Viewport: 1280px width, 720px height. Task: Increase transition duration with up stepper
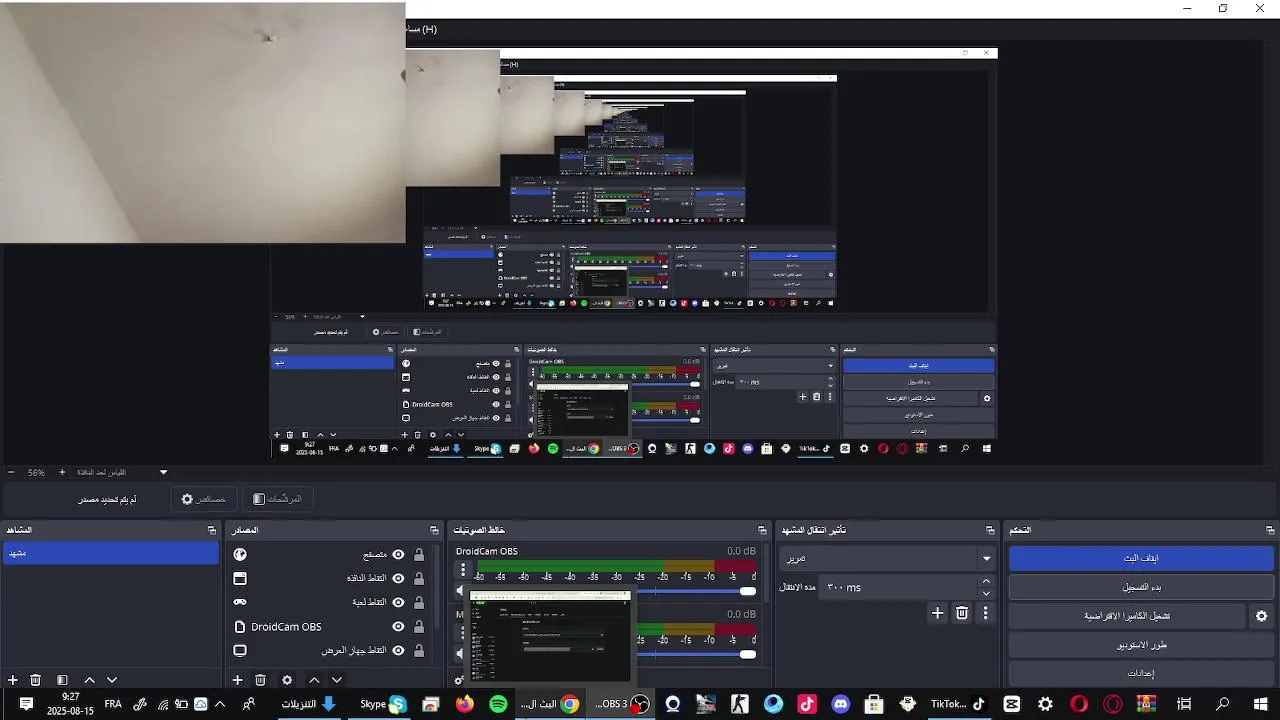pos(986,581)
